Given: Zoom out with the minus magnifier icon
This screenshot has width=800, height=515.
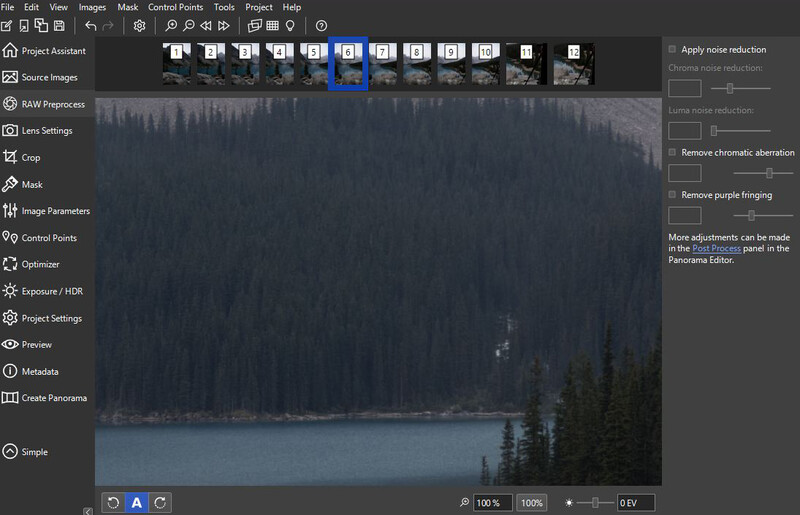Looking at the screenshot, I should click(189, 26).
